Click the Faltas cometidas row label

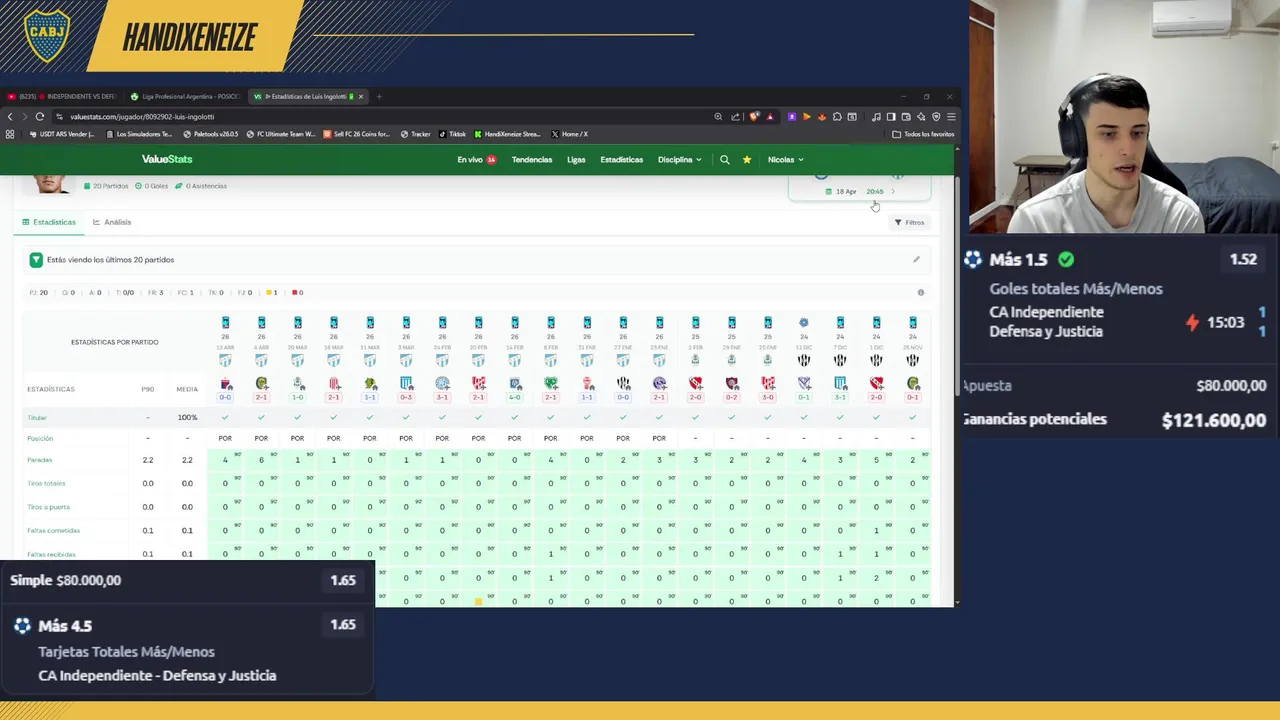click(53, 531)
